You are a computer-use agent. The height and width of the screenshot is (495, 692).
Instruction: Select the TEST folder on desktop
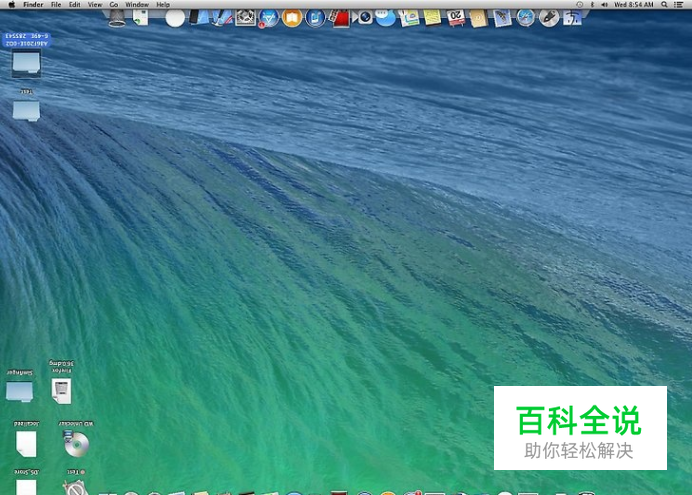click(26, 110)
